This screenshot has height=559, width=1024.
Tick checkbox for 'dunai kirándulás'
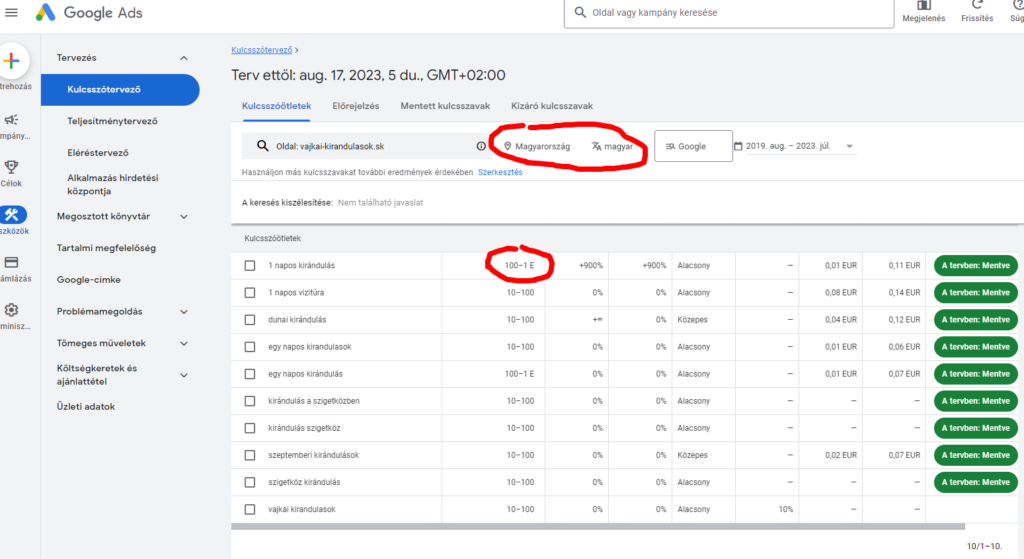click(250, 319)
